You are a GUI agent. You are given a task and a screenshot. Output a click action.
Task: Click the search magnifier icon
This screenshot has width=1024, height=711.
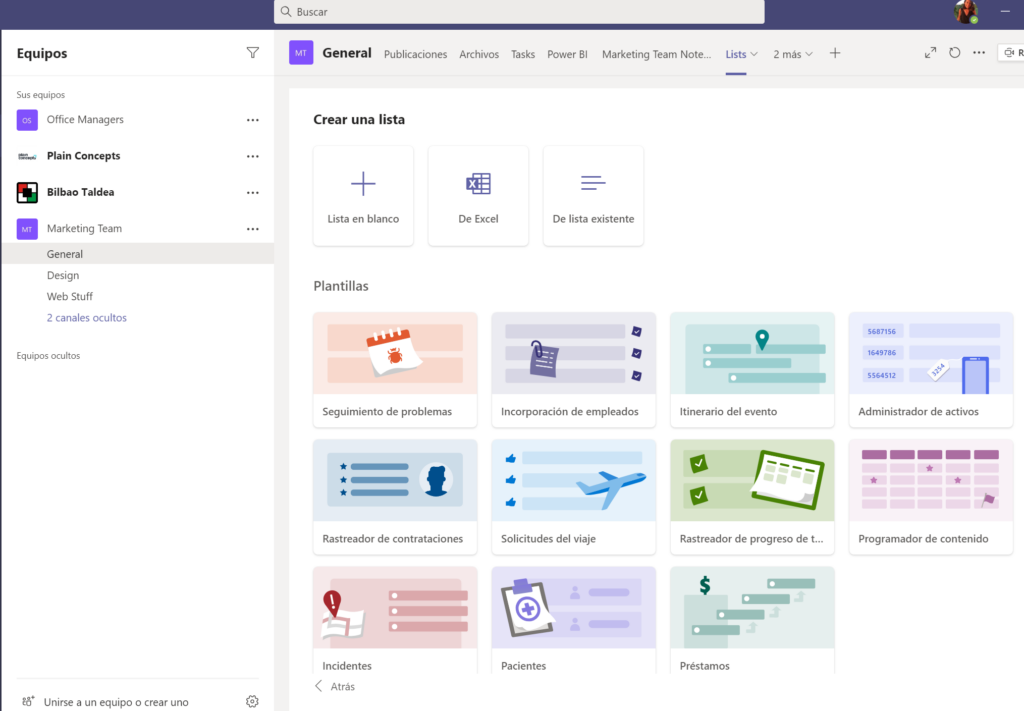click(286, 12)
